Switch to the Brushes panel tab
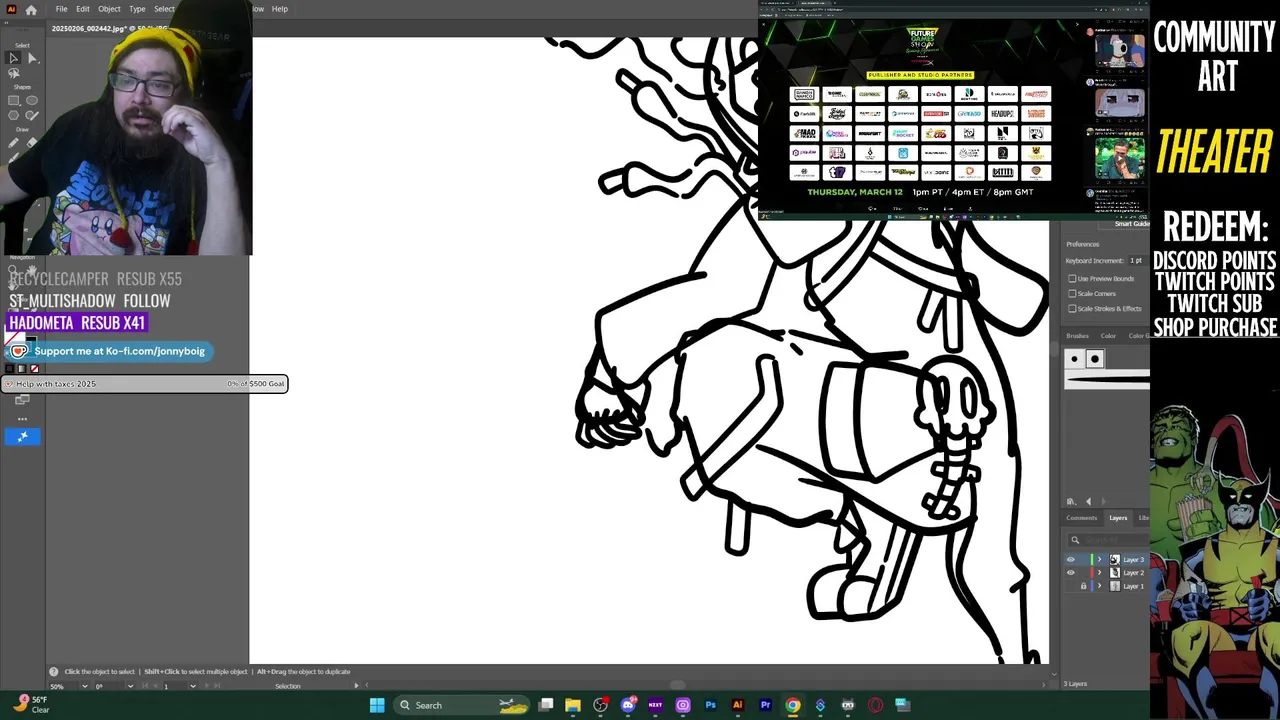This screenshot has width=1280, height=720. [x=1077, y=336]
